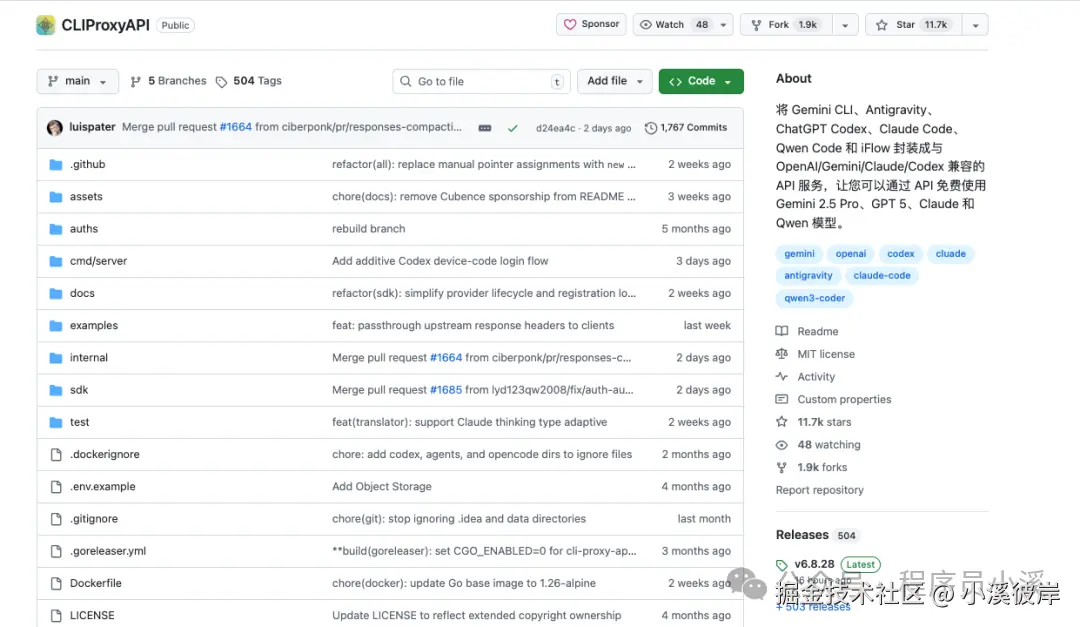Click the Readme book icon
This screenshot has width=1080, height=627.
point(782,331)
